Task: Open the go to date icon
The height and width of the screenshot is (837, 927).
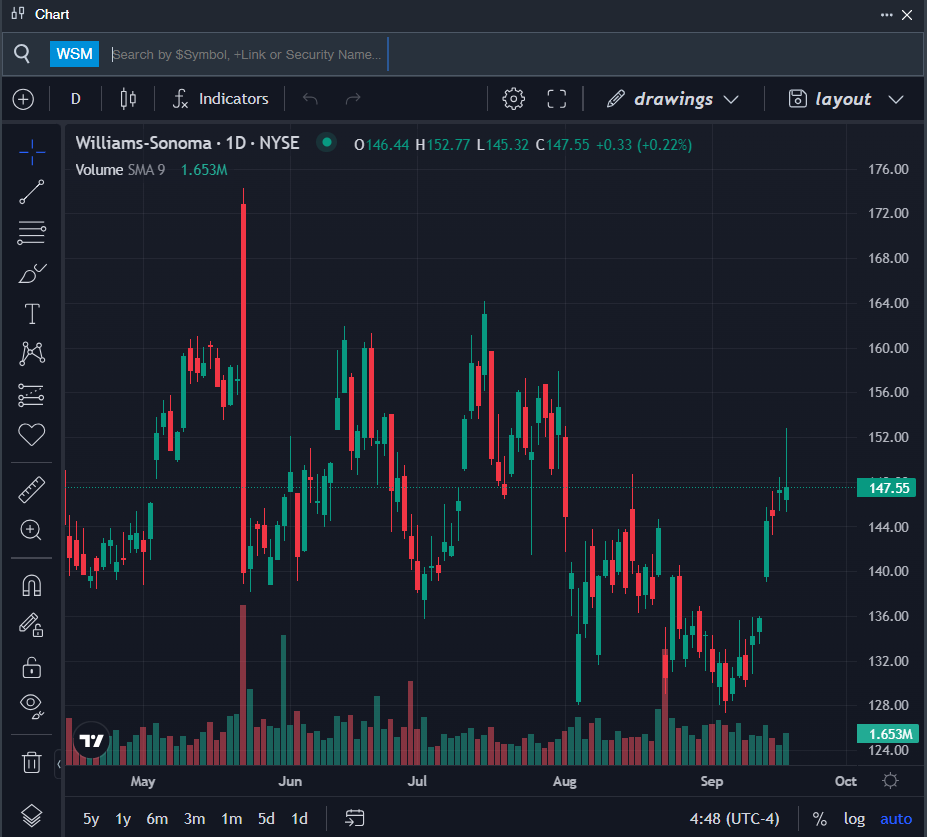Action: [x=355, y=818]
